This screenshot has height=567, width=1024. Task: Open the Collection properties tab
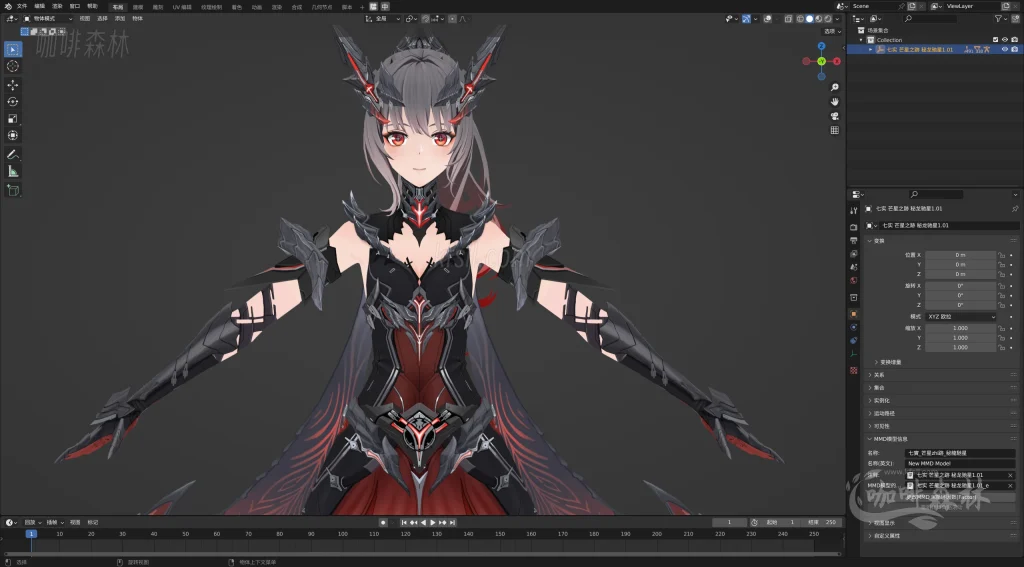854,297
